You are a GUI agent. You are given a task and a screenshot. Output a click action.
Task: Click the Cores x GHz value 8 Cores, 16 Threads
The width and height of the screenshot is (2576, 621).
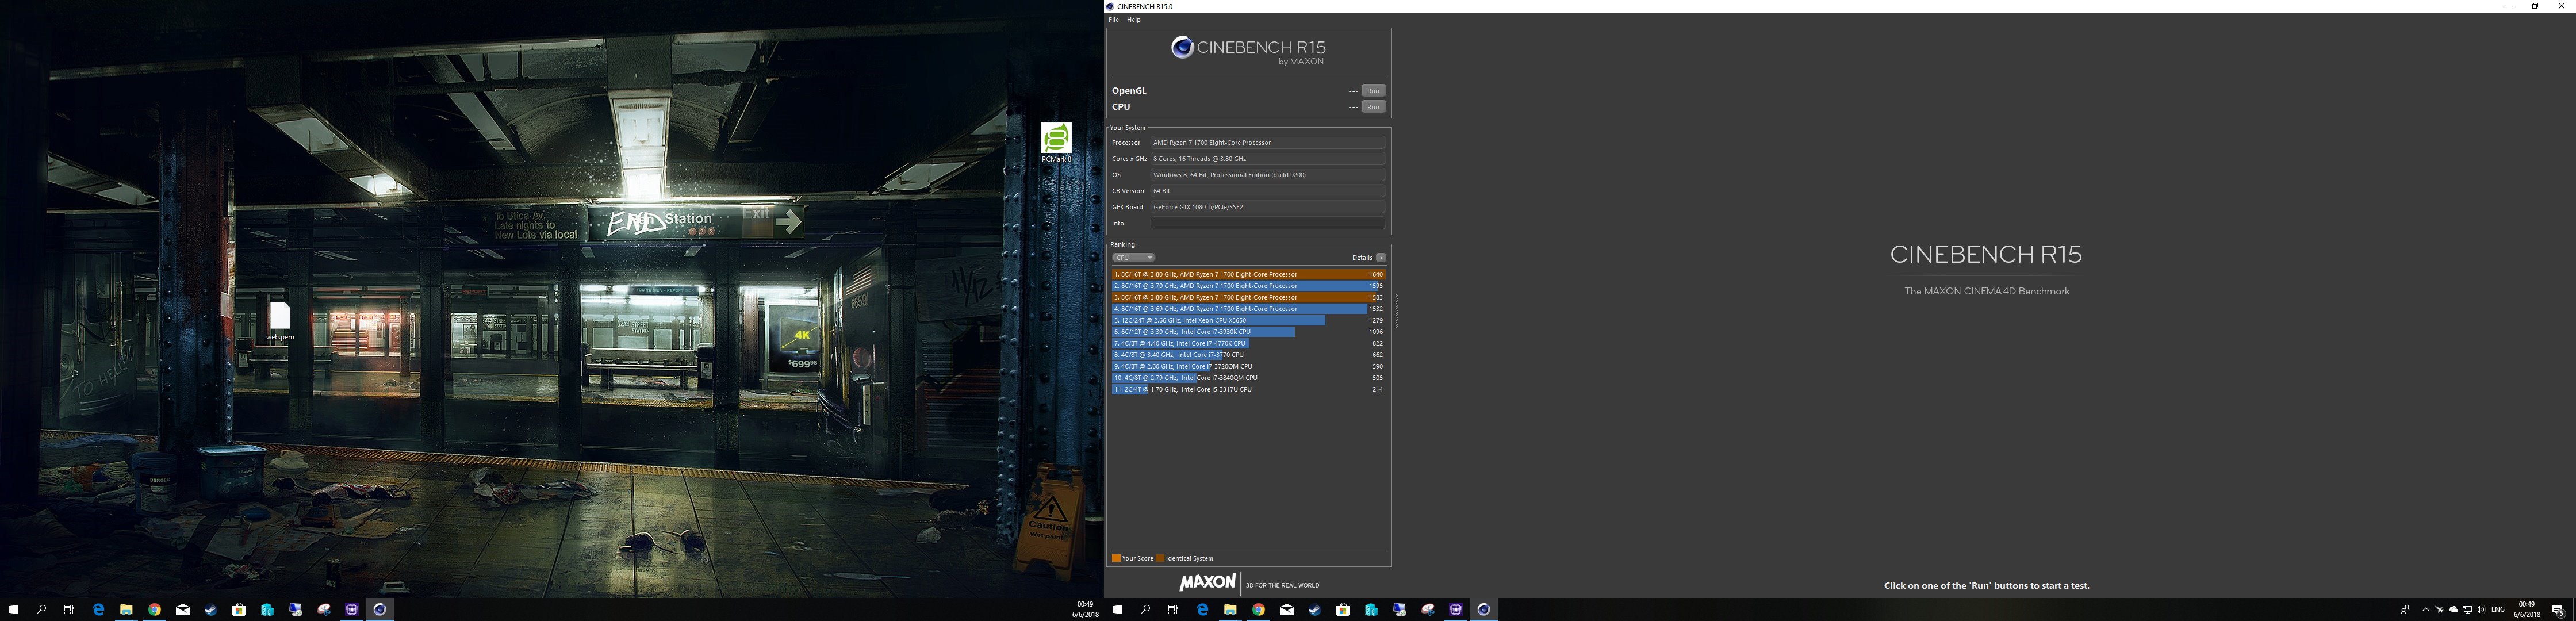1268,159
